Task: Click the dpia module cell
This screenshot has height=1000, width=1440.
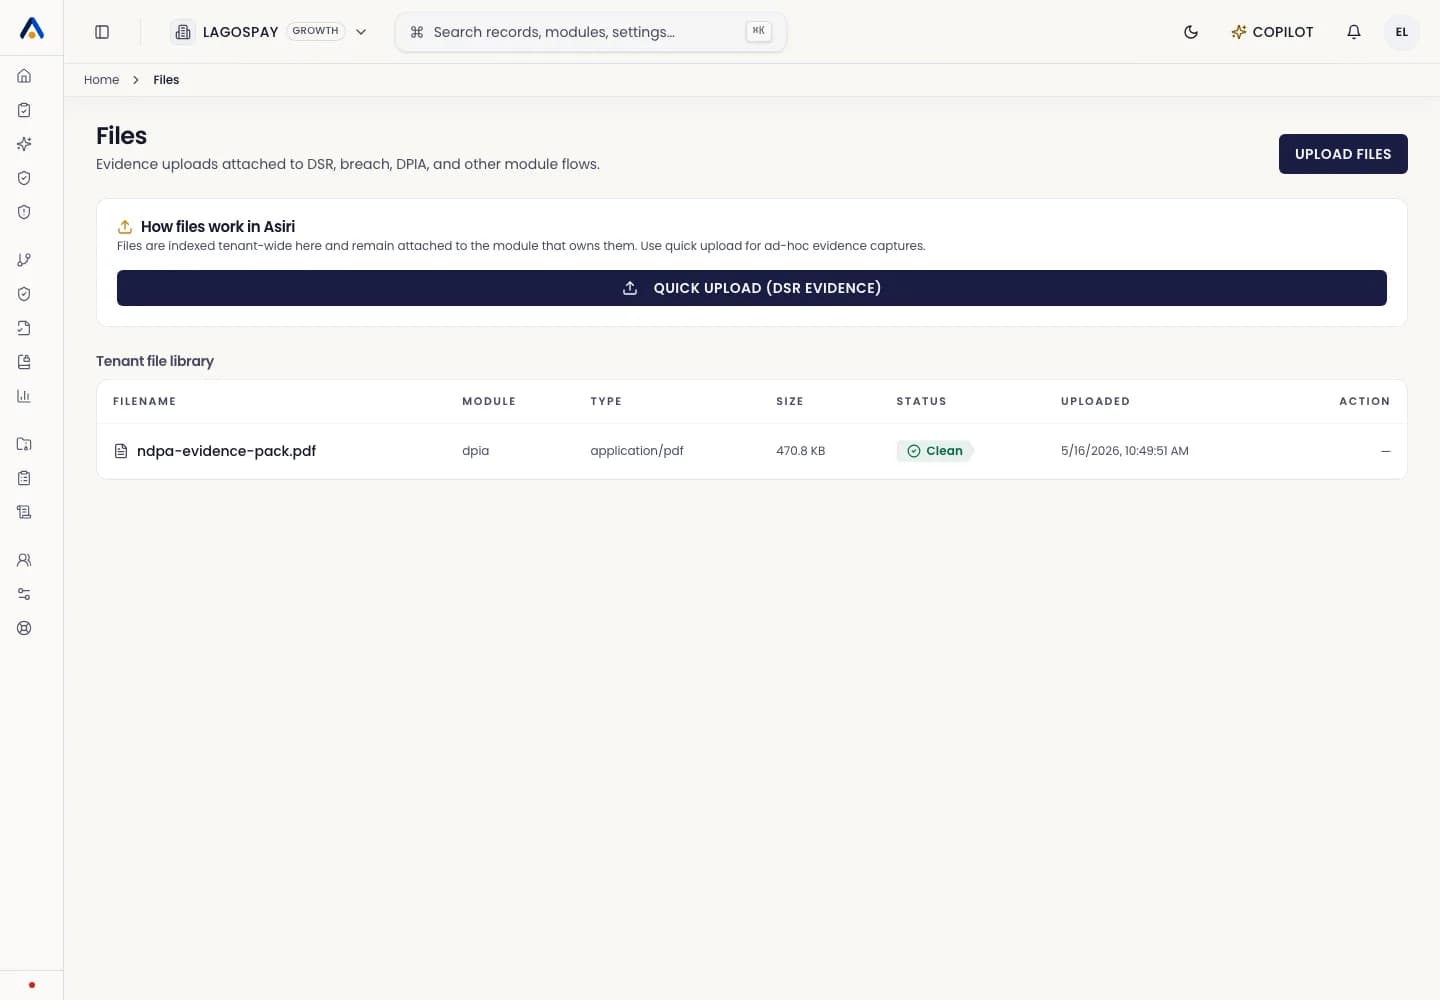Action: pyautogui.click(x=475, y=451)
